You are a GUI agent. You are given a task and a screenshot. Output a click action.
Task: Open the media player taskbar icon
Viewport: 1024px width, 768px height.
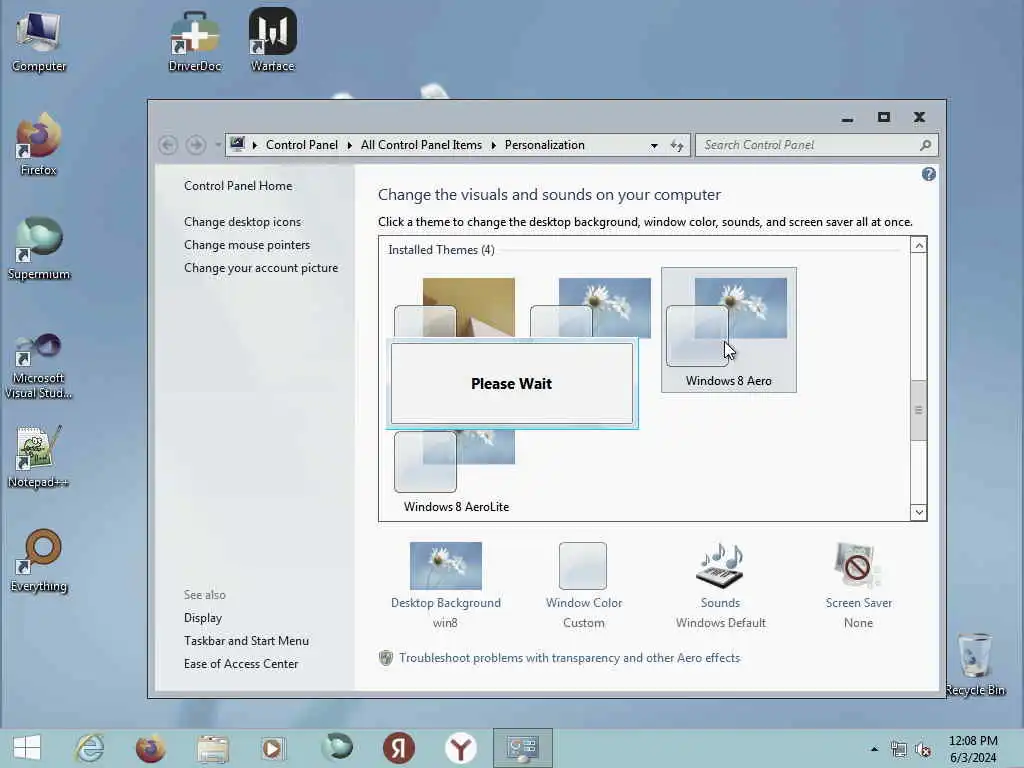(x=273, y=748)
